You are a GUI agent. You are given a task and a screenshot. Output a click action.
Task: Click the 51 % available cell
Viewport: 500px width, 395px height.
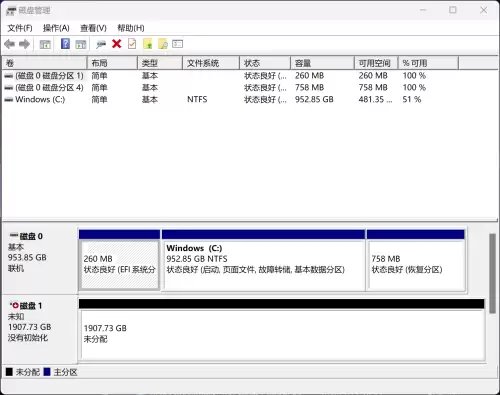(x=412, y=100)
